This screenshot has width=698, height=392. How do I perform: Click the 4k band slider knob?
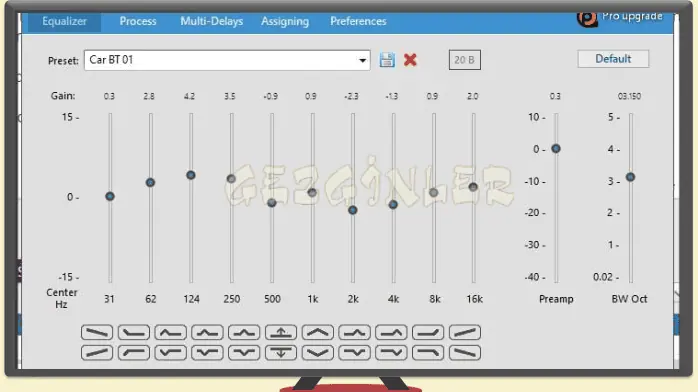coord(393,205)
